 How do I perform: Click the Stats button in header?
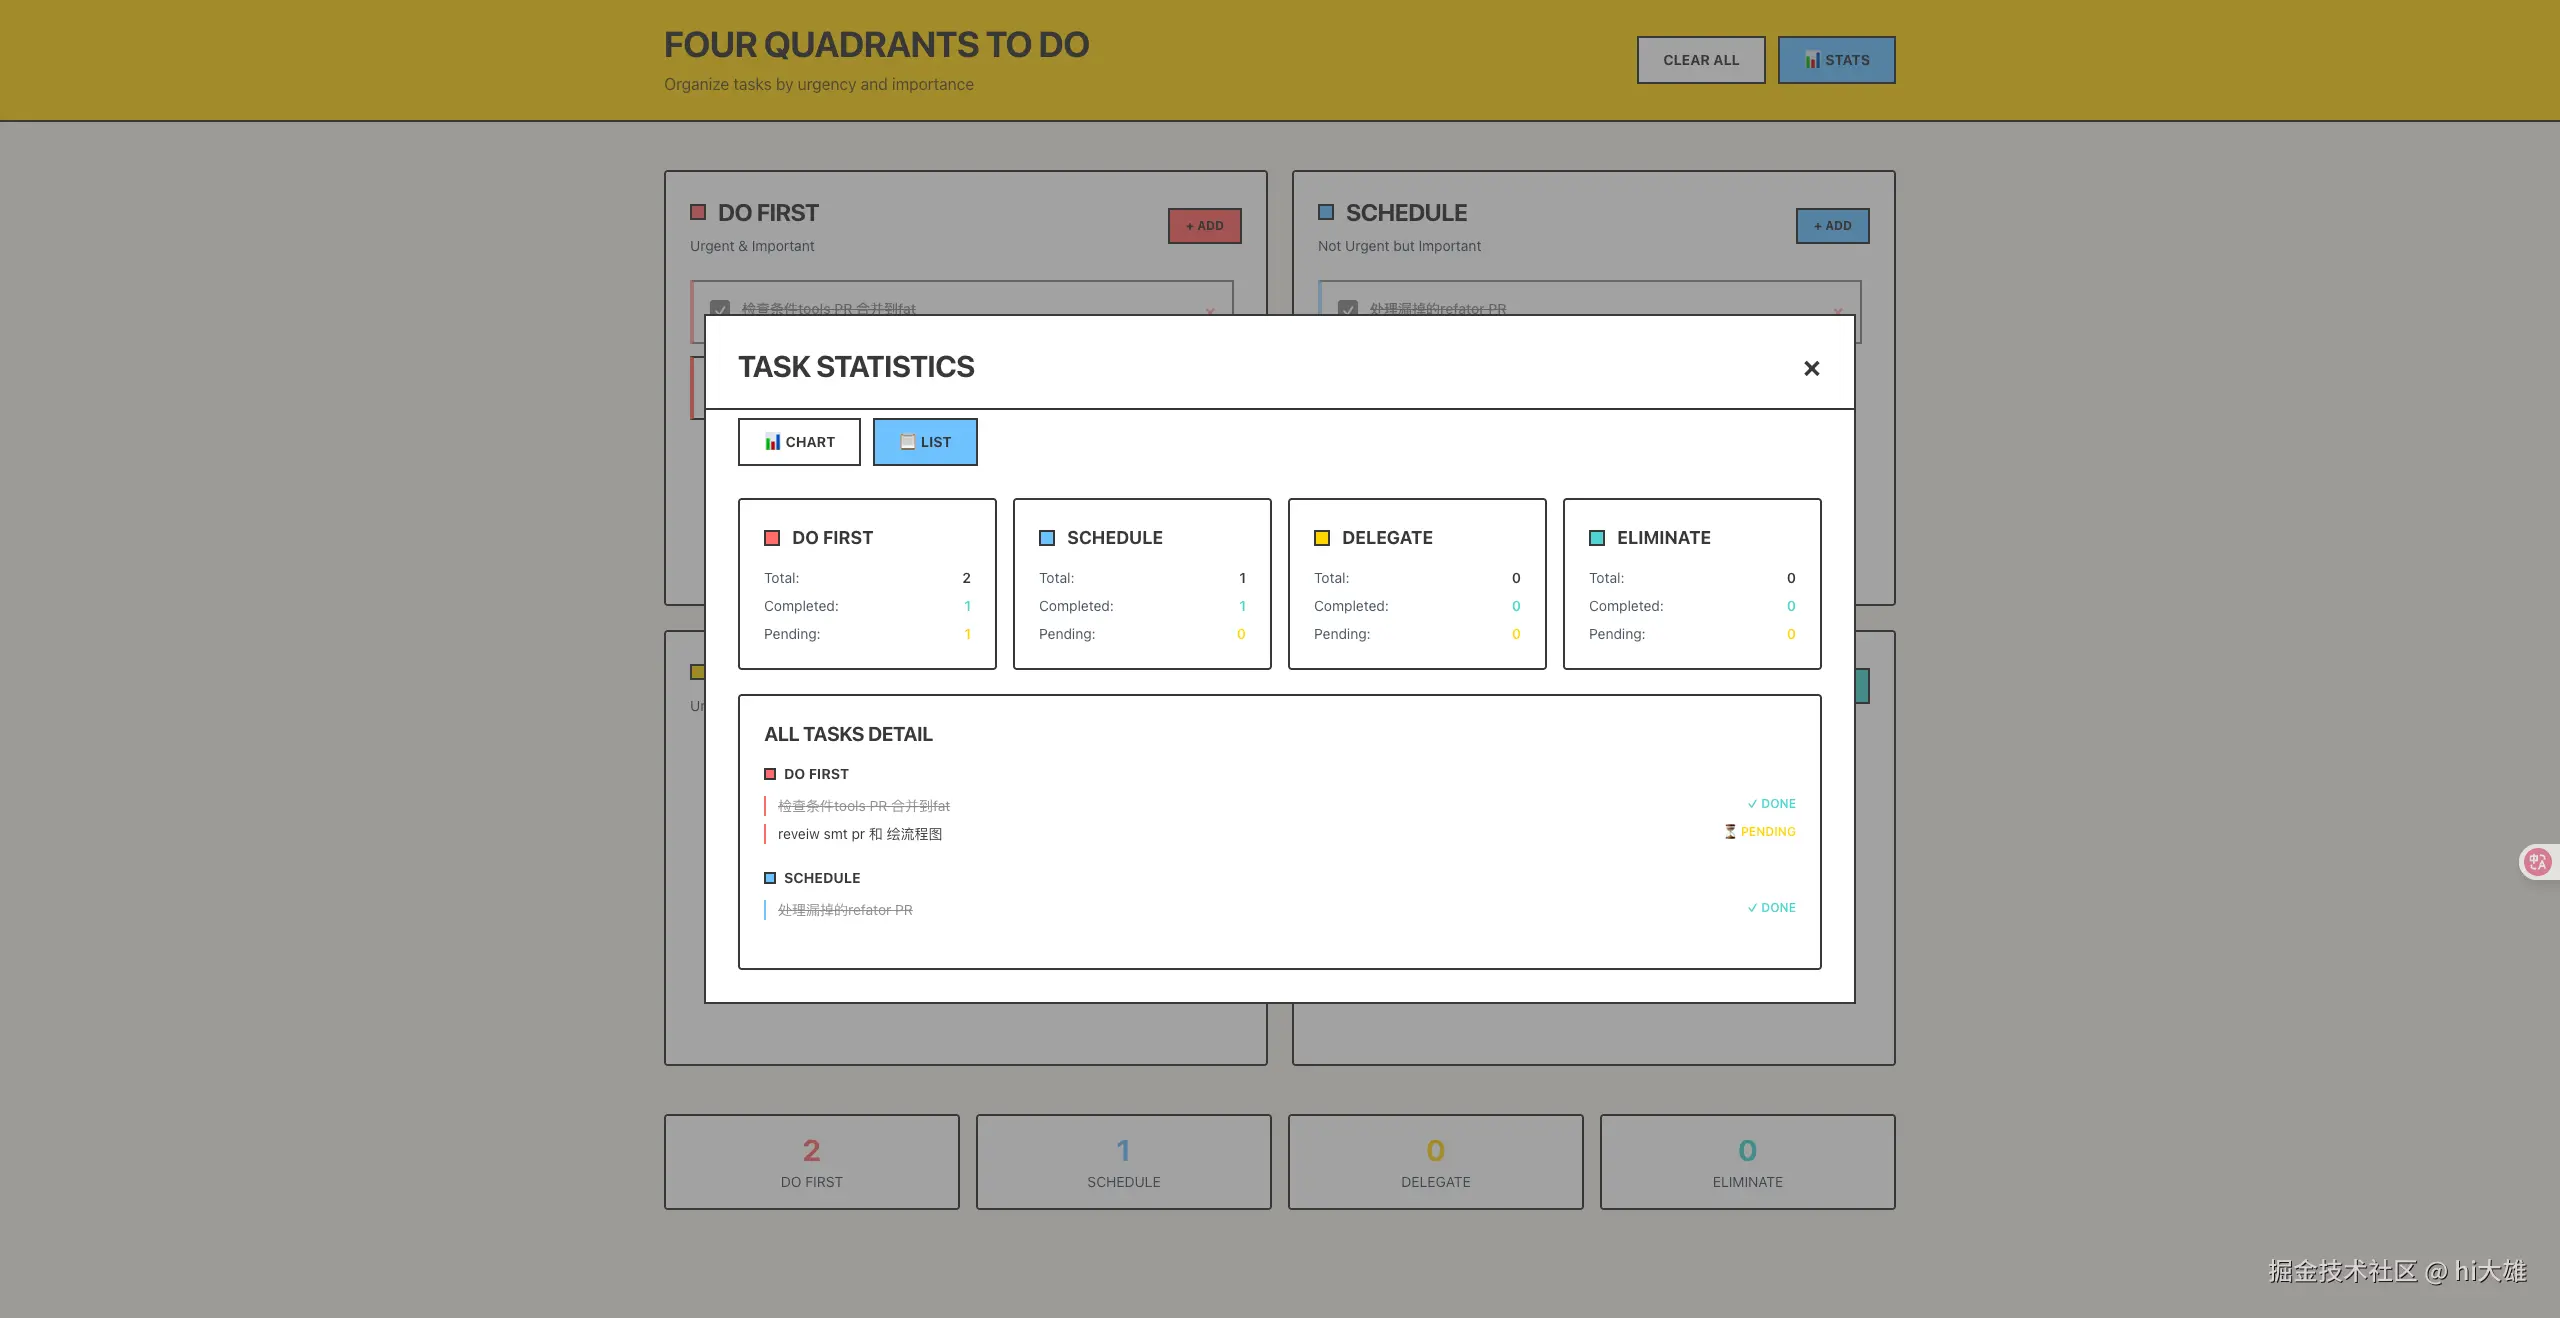point(1836,60)
